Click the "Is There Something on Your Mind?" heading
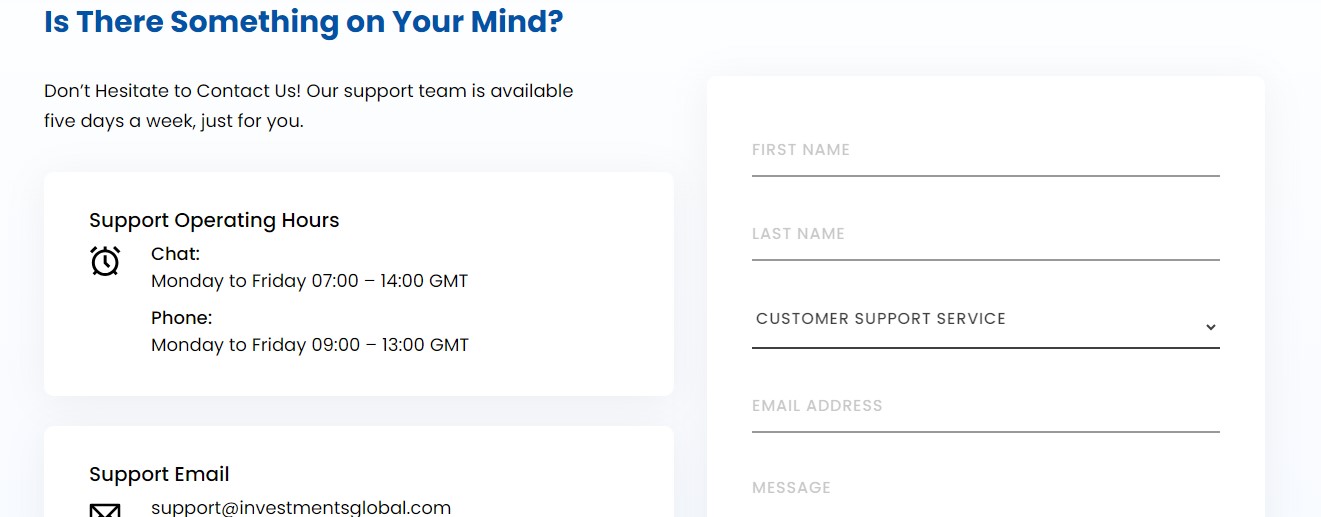1321x517 pixels. [304, 21]
